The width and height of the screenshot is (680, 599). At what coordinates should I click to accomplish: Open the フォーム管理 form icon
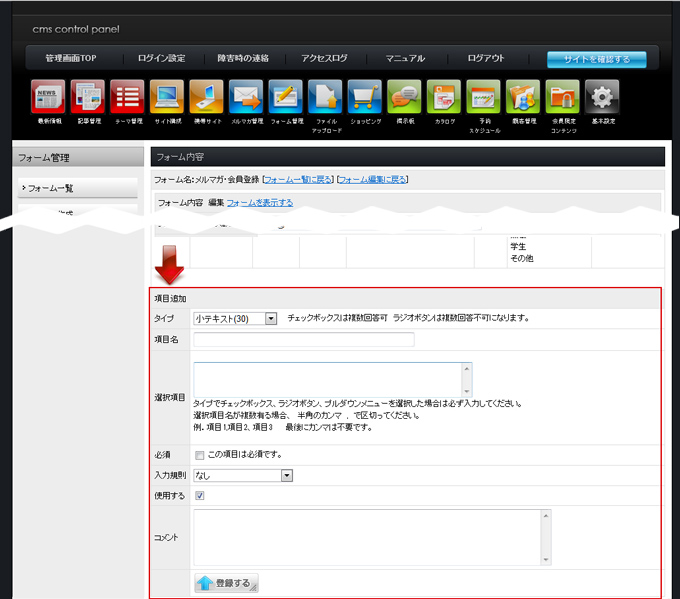[286, 97]
